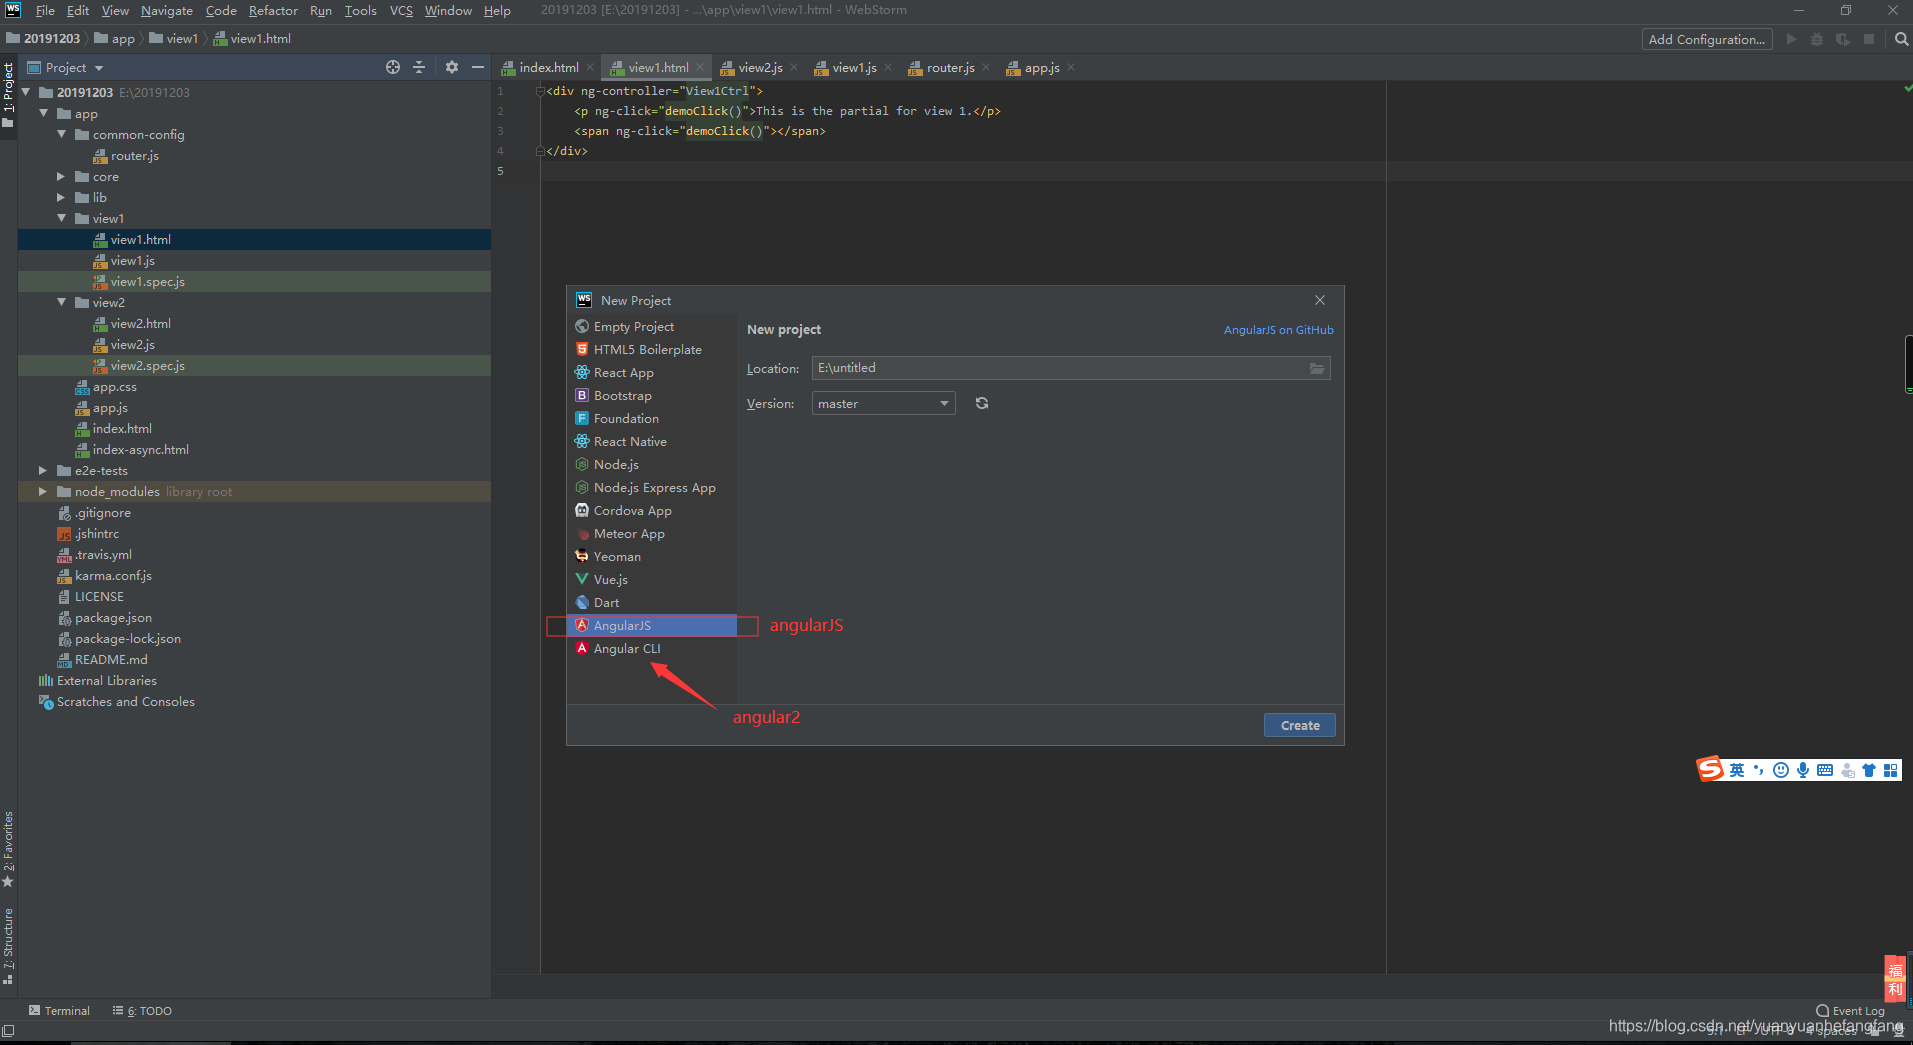Expand the lib folder
Viewport: 1913px width, 1045px height.
62,197
